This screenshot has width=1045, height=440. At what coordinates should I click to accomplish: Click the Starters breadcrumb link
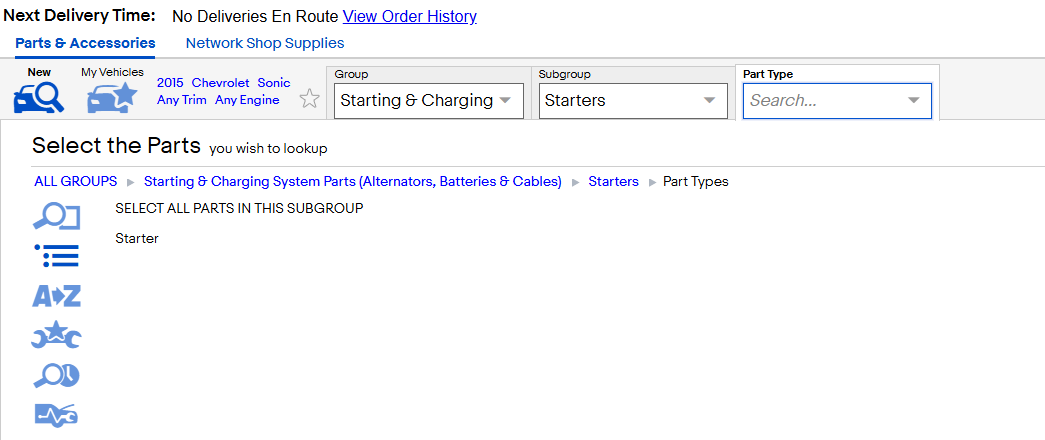(x=613, y=181)
